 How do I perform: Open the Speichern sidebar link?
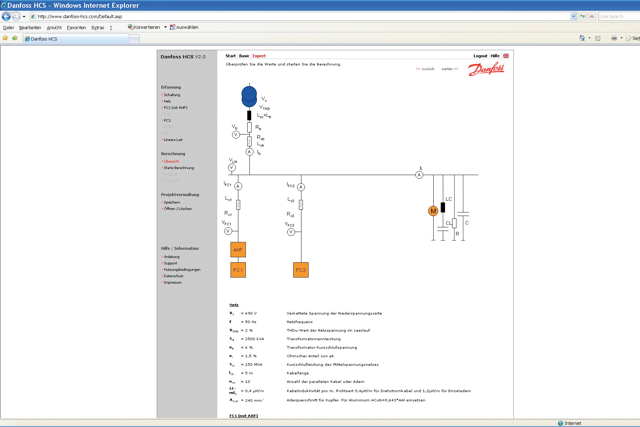(172, 202)
